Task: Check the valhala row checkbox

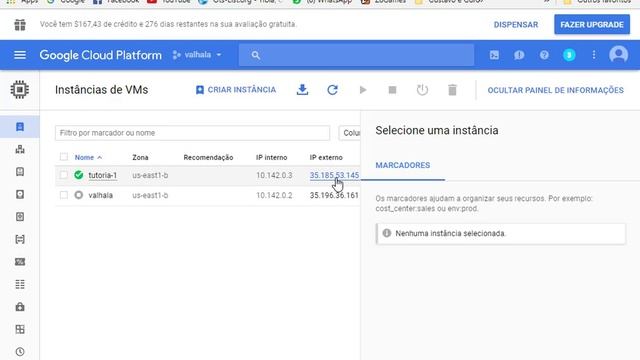Action: coord(64,195)
